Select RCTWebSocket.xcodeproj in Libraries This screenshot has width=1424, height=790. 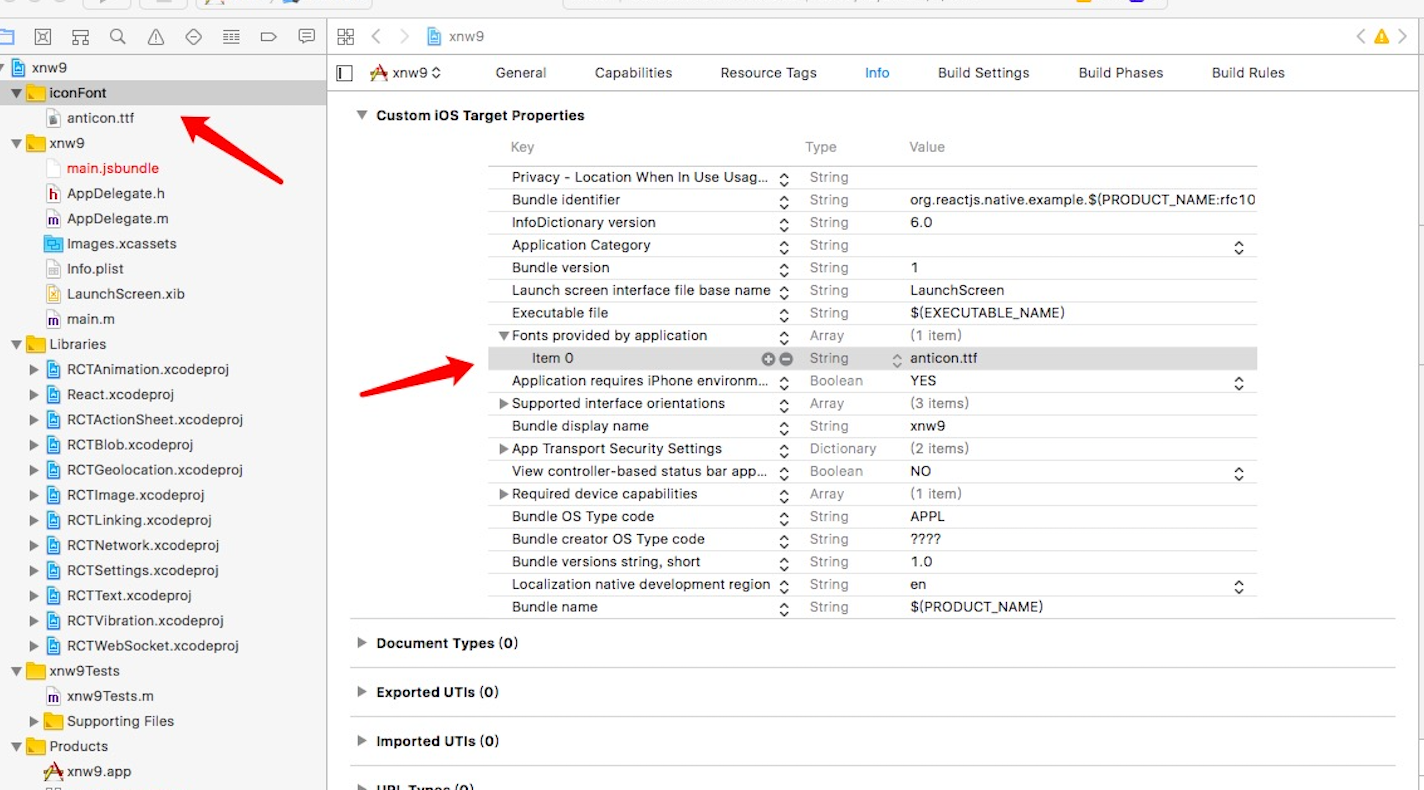click(152, 646)
